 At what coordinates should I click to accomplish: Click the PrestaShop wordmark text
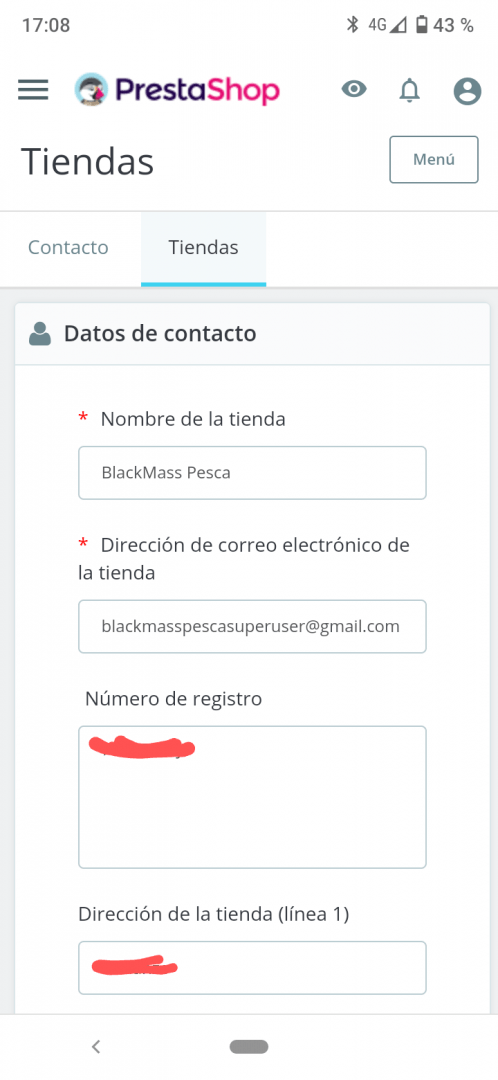197,90
